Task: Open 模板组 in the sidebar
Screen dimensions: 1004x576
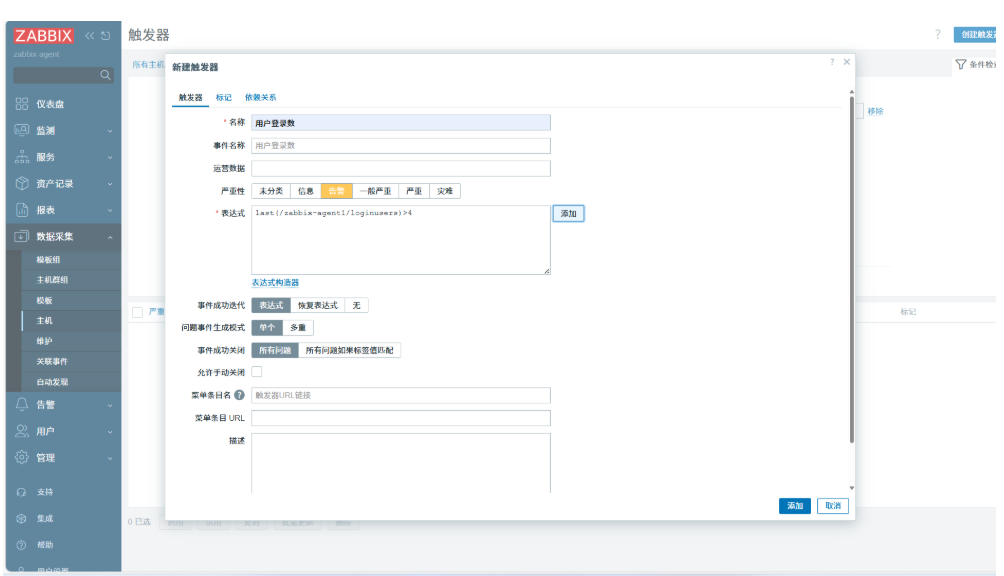Action: 48,260
